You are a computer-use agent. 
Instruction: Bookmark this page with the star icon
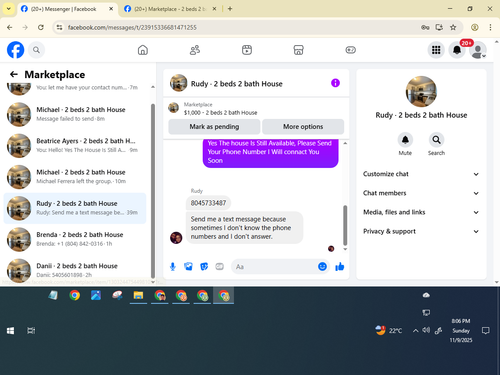coord(453,27)
